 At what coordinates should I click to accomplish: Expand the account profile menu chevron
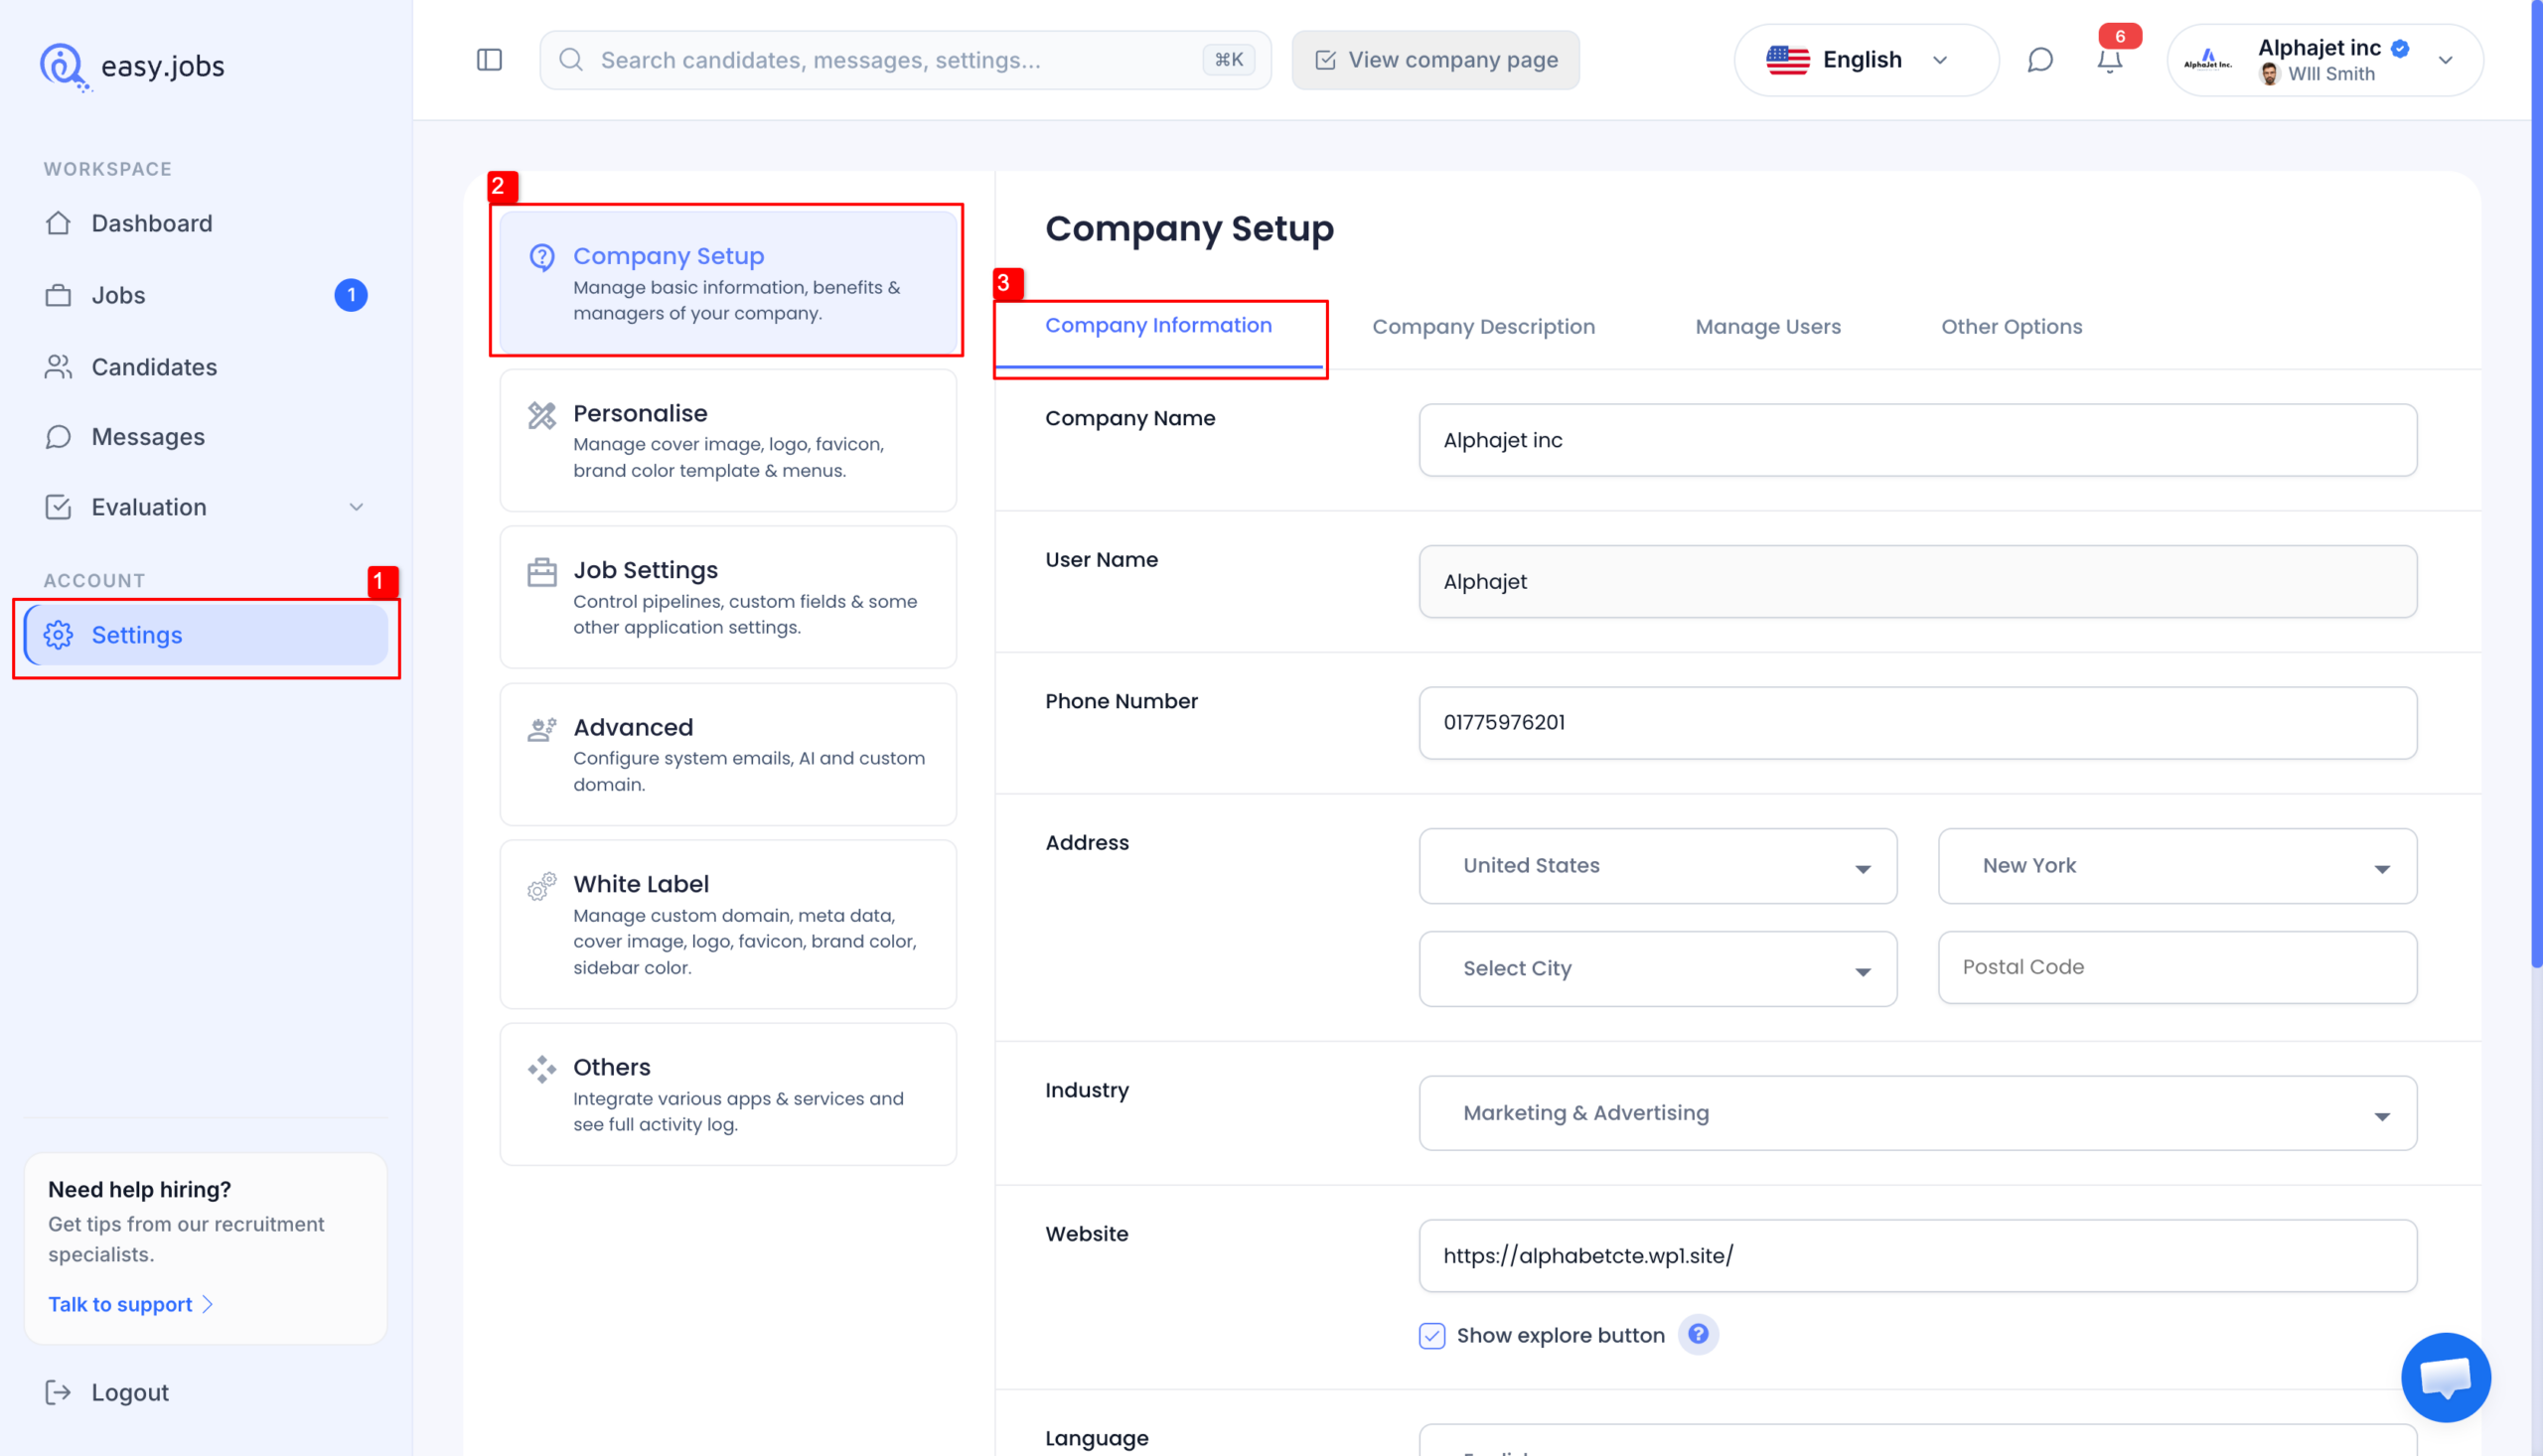click(x=2445, y=60)
